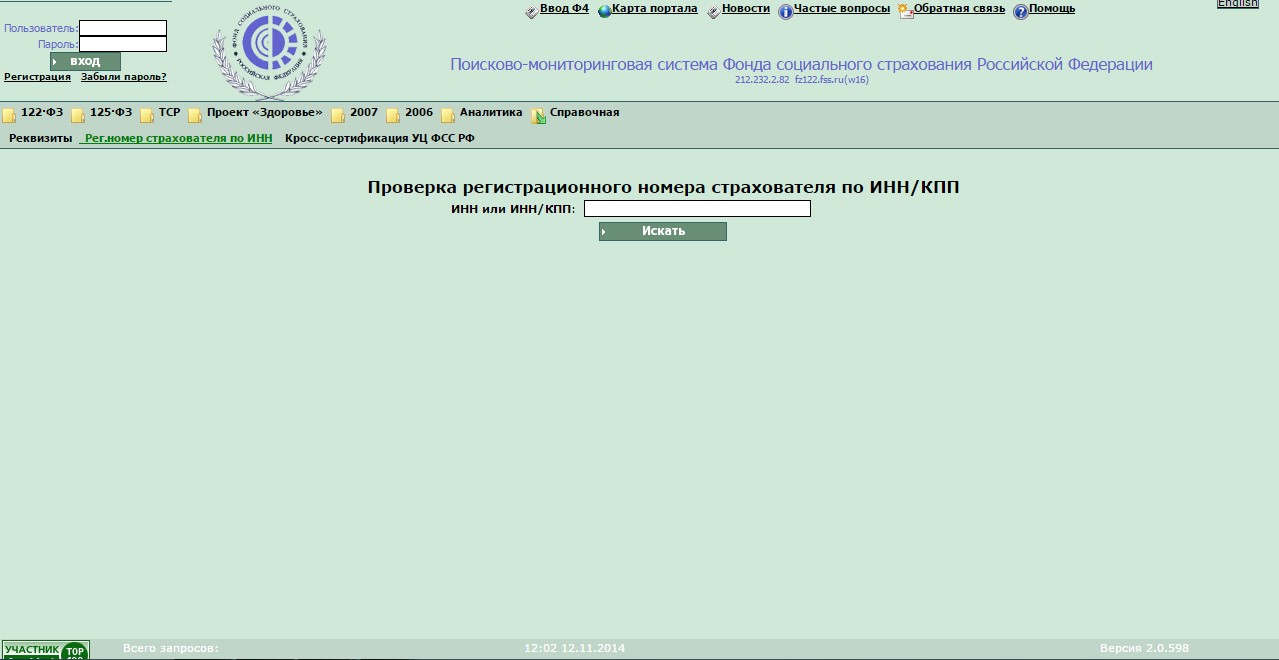Click the folder icon for Аналитика
Viewport: 1279px width, 660px height.
point(448,114)
